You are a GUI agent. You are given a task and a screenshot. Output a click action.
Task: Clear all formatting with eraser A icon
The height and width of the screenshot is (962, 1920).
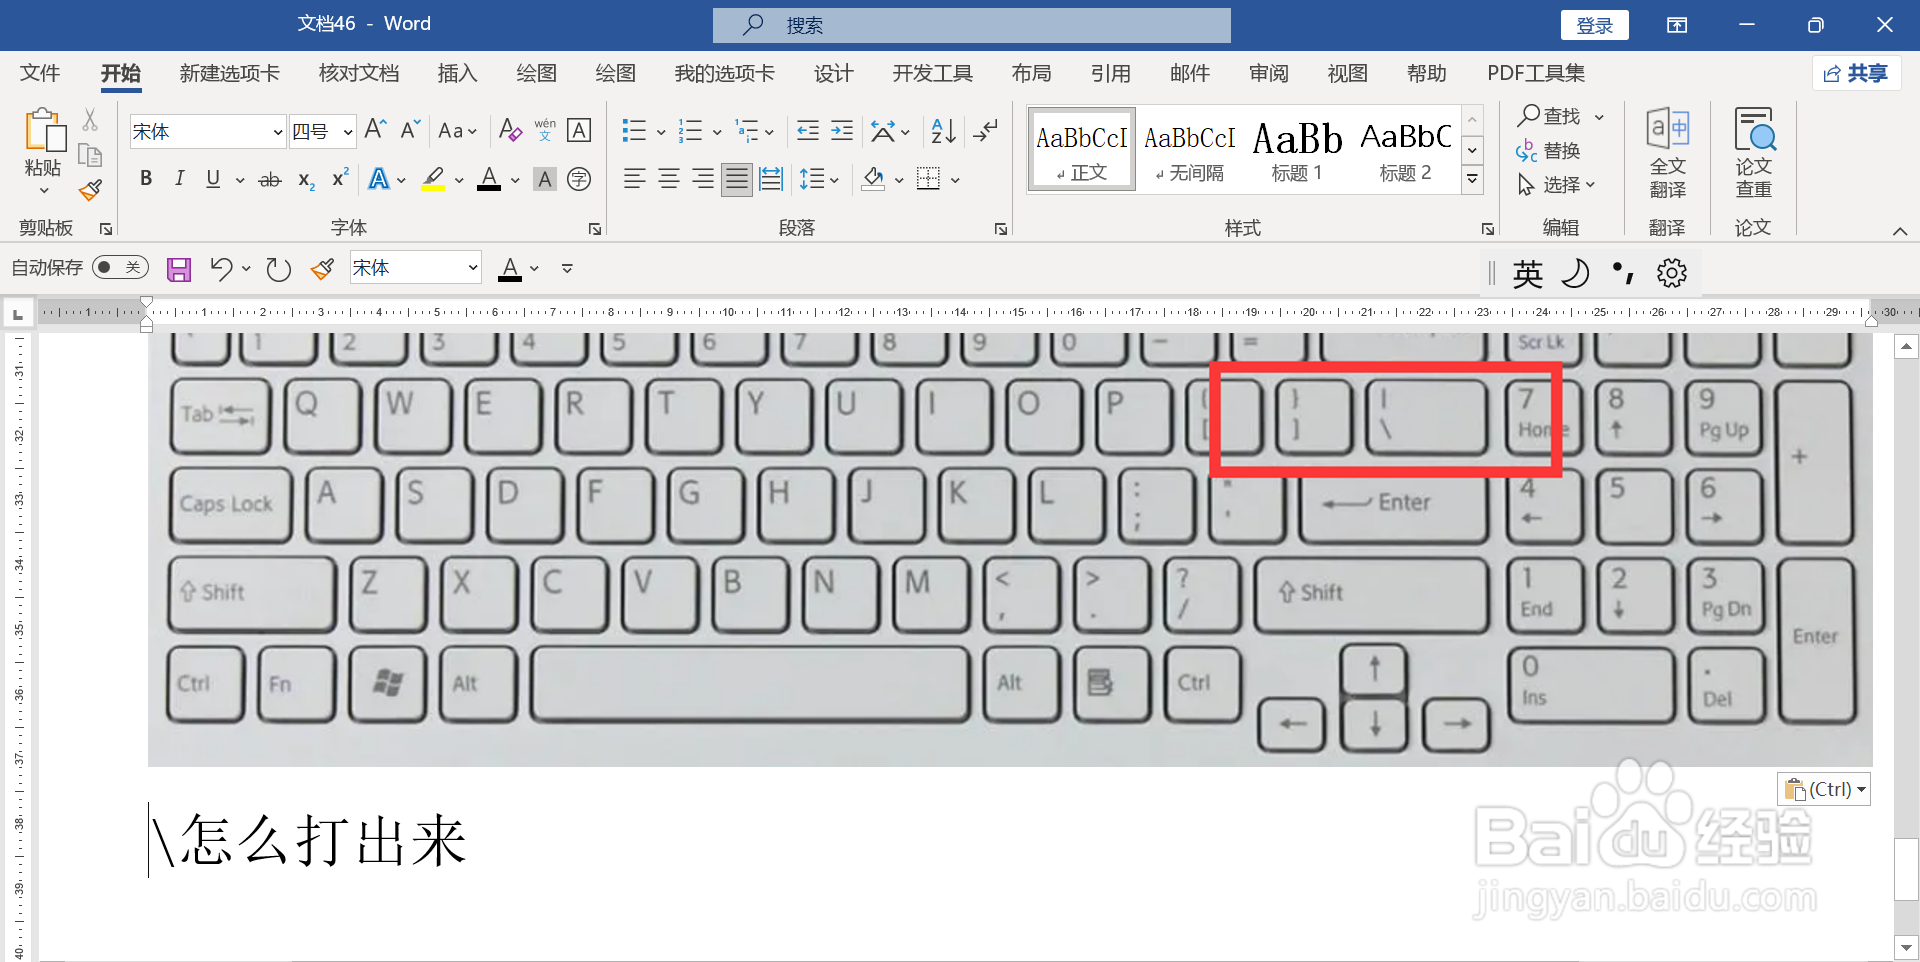[510, 130]
